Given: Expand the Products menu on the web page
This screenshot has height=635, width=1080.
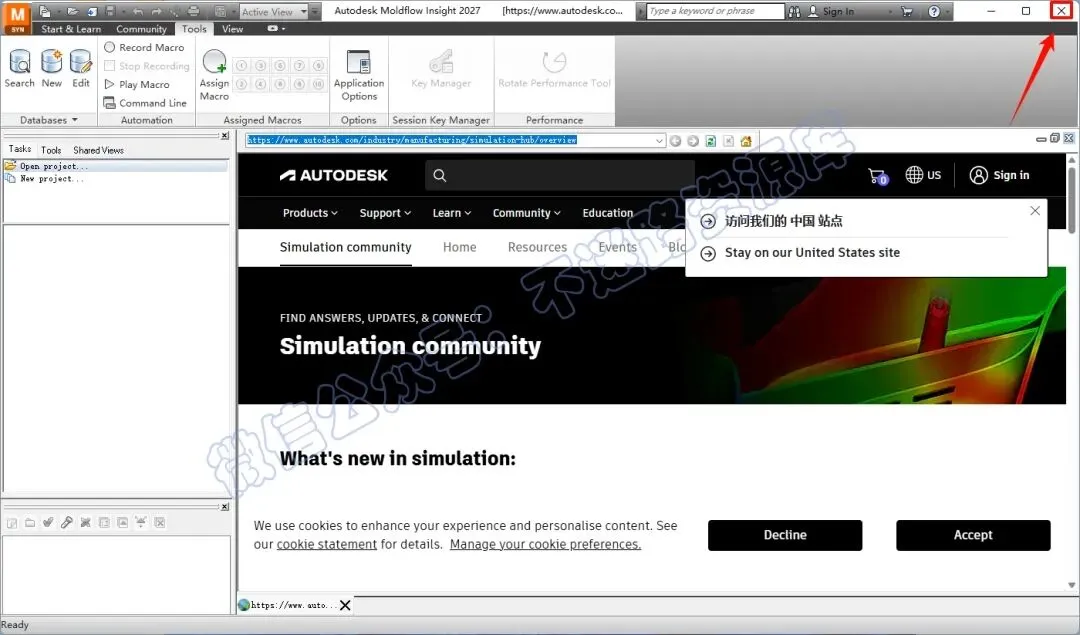Looking at the screenshot, I should 310,213.
